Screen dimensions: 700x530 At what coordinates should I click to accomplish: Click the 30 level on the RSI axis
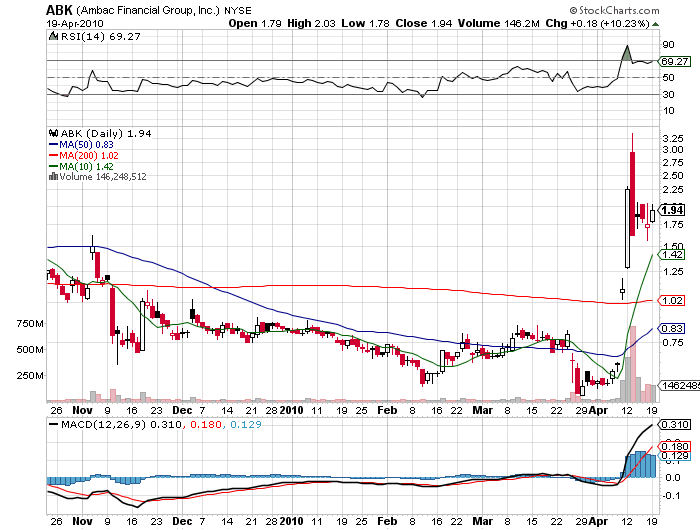click(x=668, y=94)
